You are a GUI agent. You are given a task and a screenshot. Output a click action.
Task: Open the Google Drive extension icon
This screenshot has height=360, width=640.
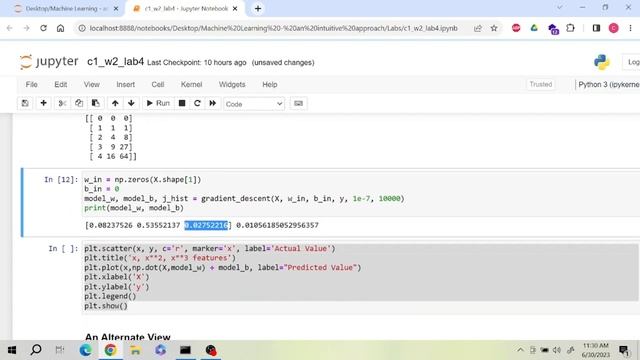click(534, 28)
